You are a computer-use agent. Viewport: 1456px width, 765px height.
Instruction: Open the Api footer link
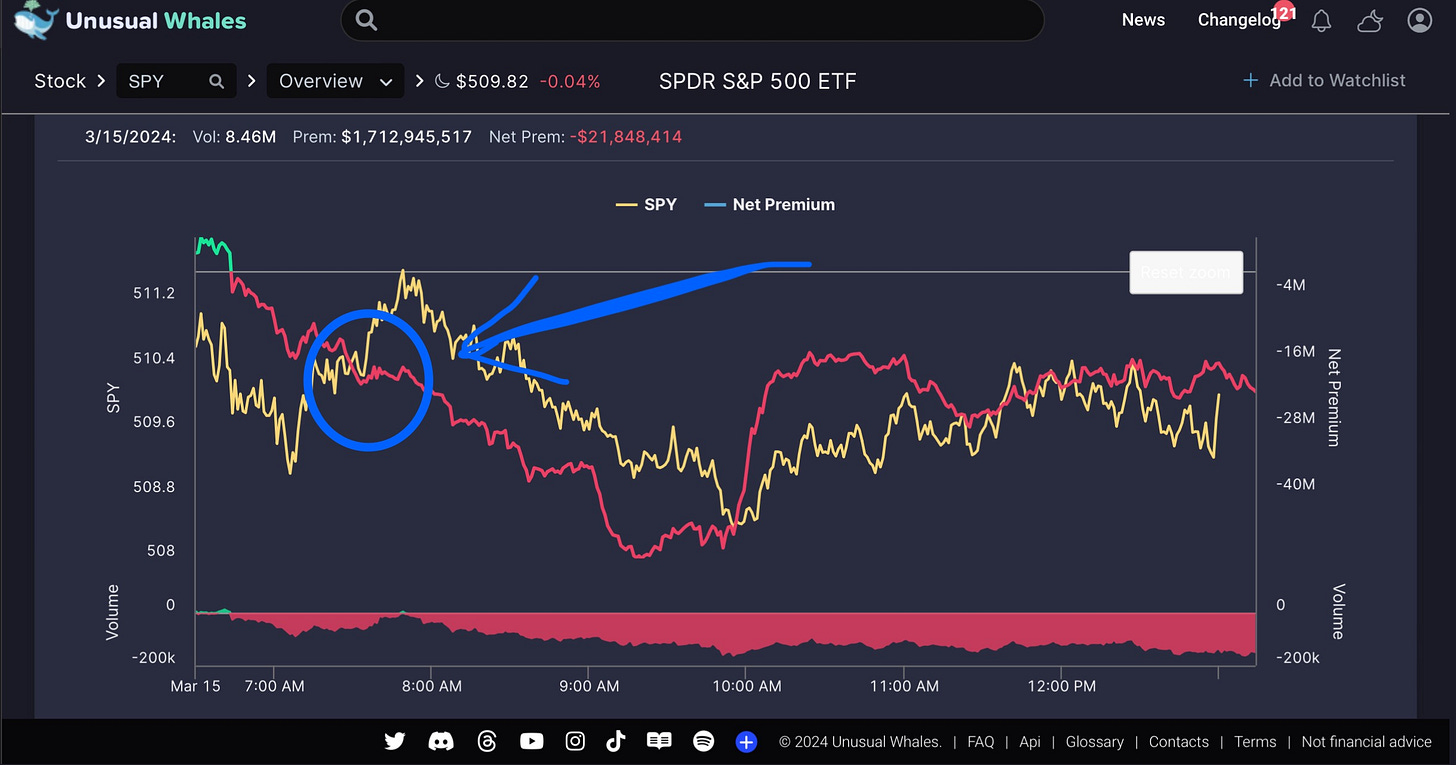point(1030,741)
